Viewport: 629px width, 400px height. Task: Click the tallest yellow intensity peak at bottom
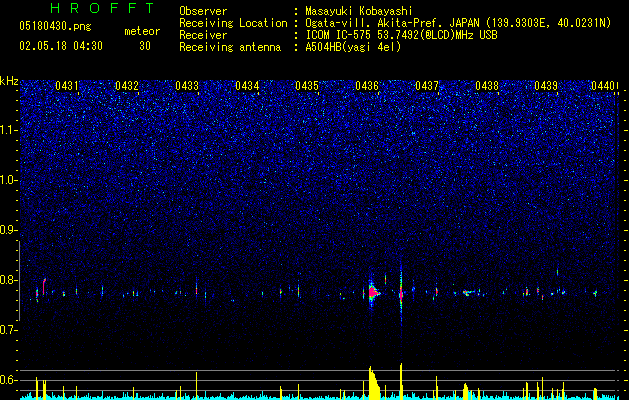[401, 381]
